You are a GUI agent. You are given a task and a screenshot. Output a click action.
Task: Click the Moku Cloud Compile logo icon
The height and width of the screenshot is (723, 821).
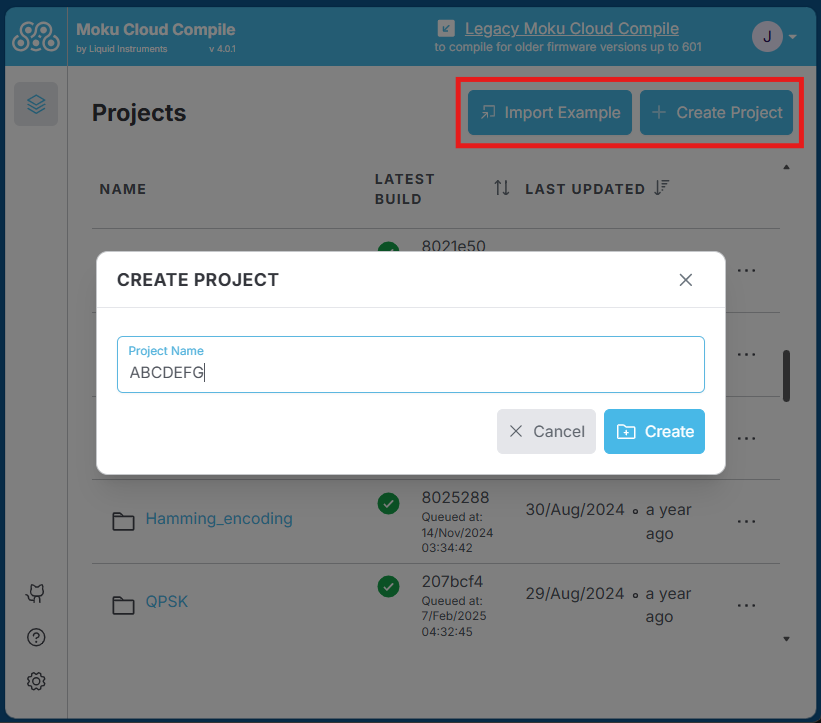coord(35,36)
